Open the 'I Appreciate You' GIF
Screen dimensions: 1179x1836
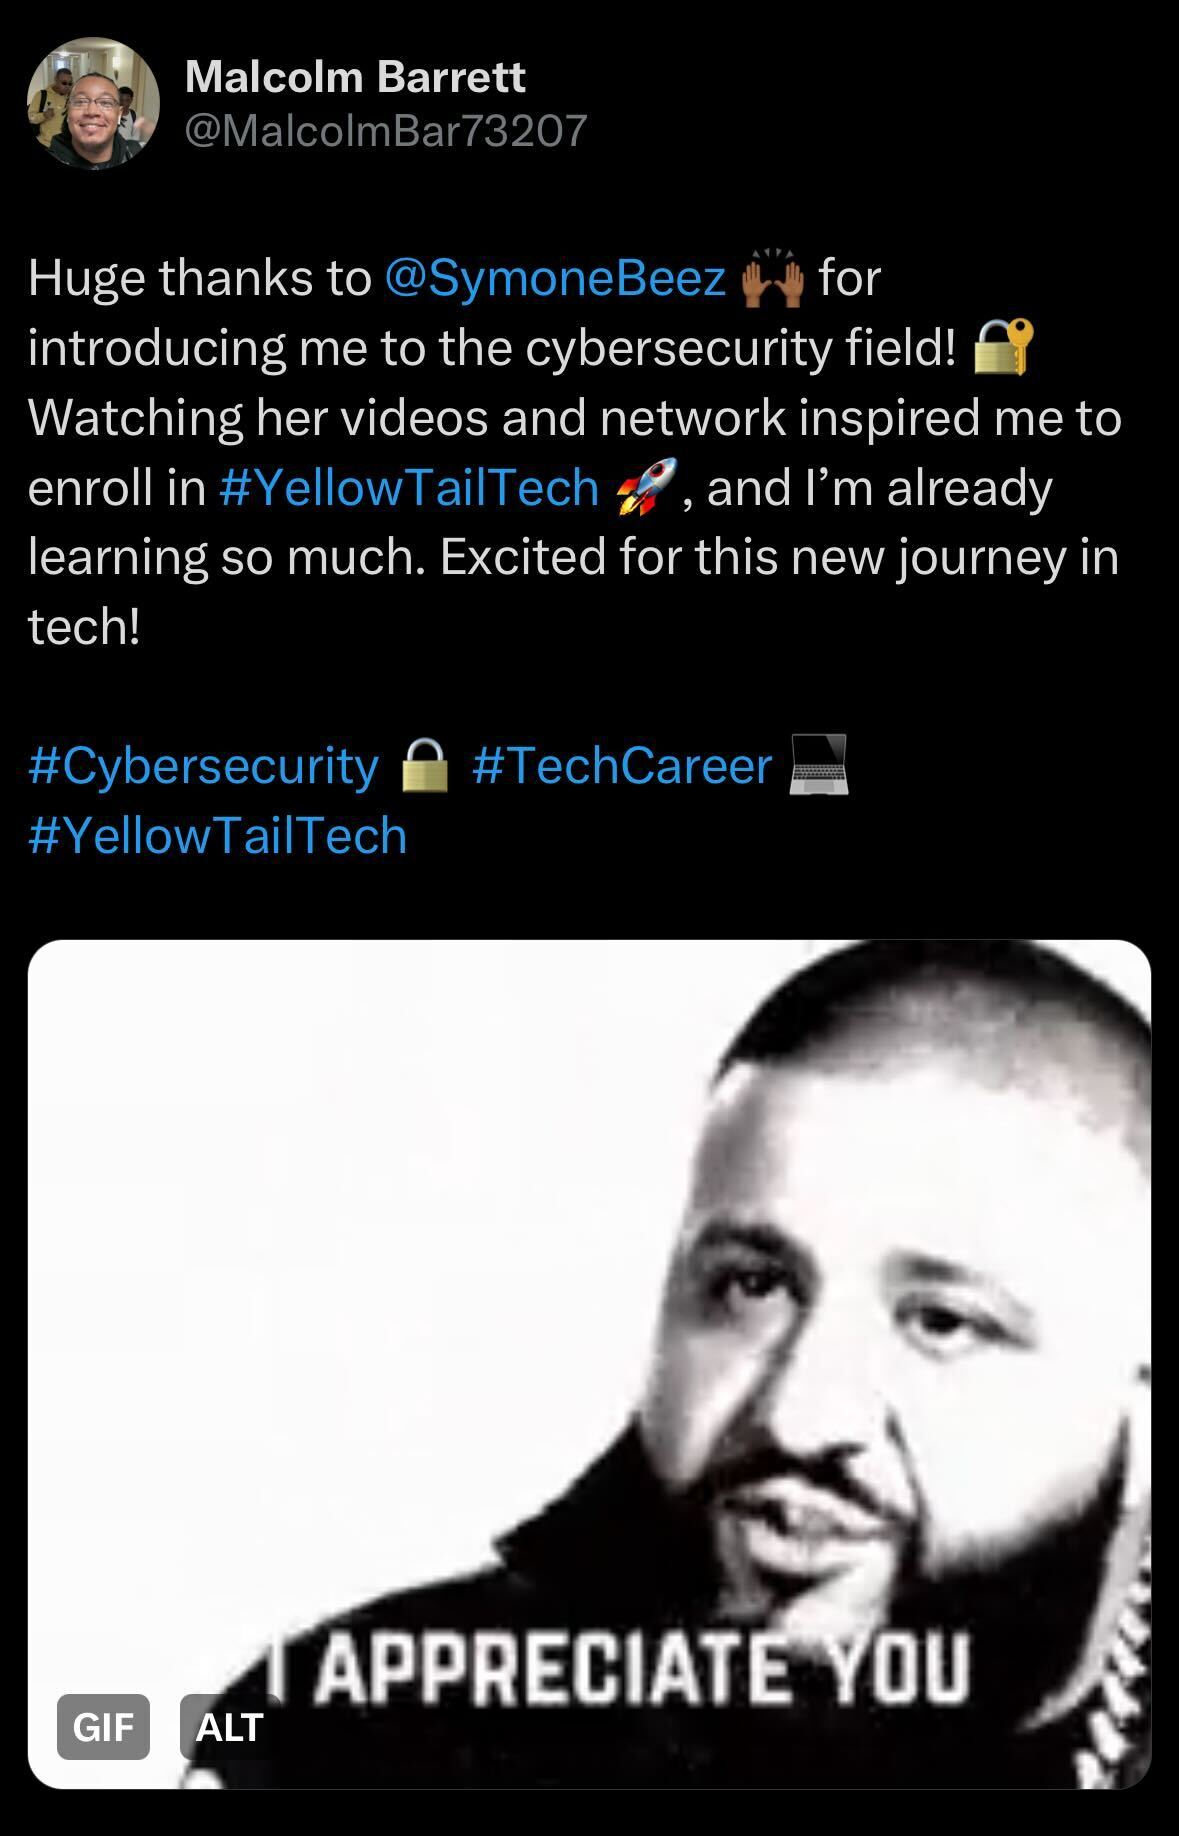click(x=589, y=1364)
